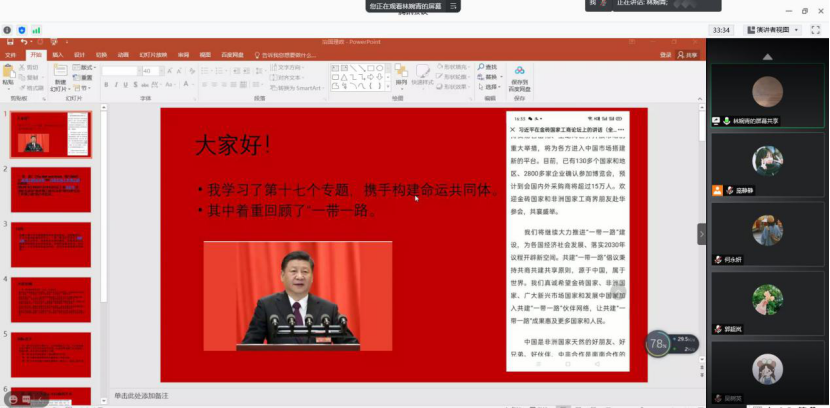
Task: Toggle Bold text formatting
Action: coord(106,86)
